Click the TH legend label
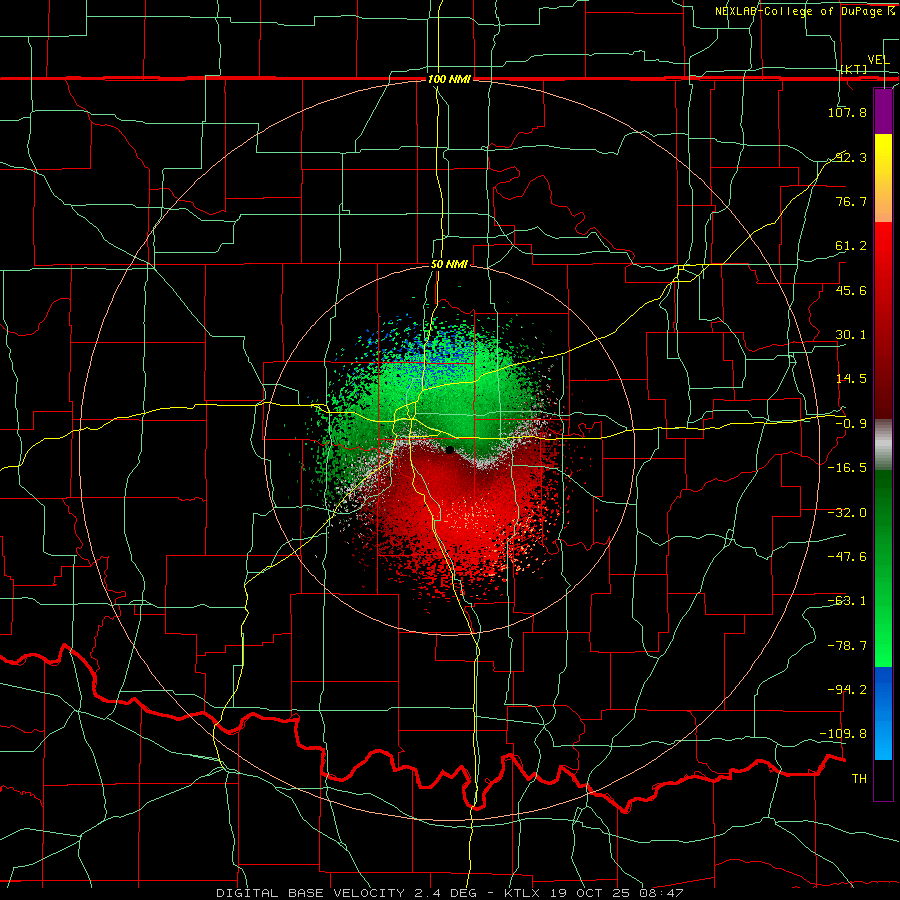 click(859, 779)
